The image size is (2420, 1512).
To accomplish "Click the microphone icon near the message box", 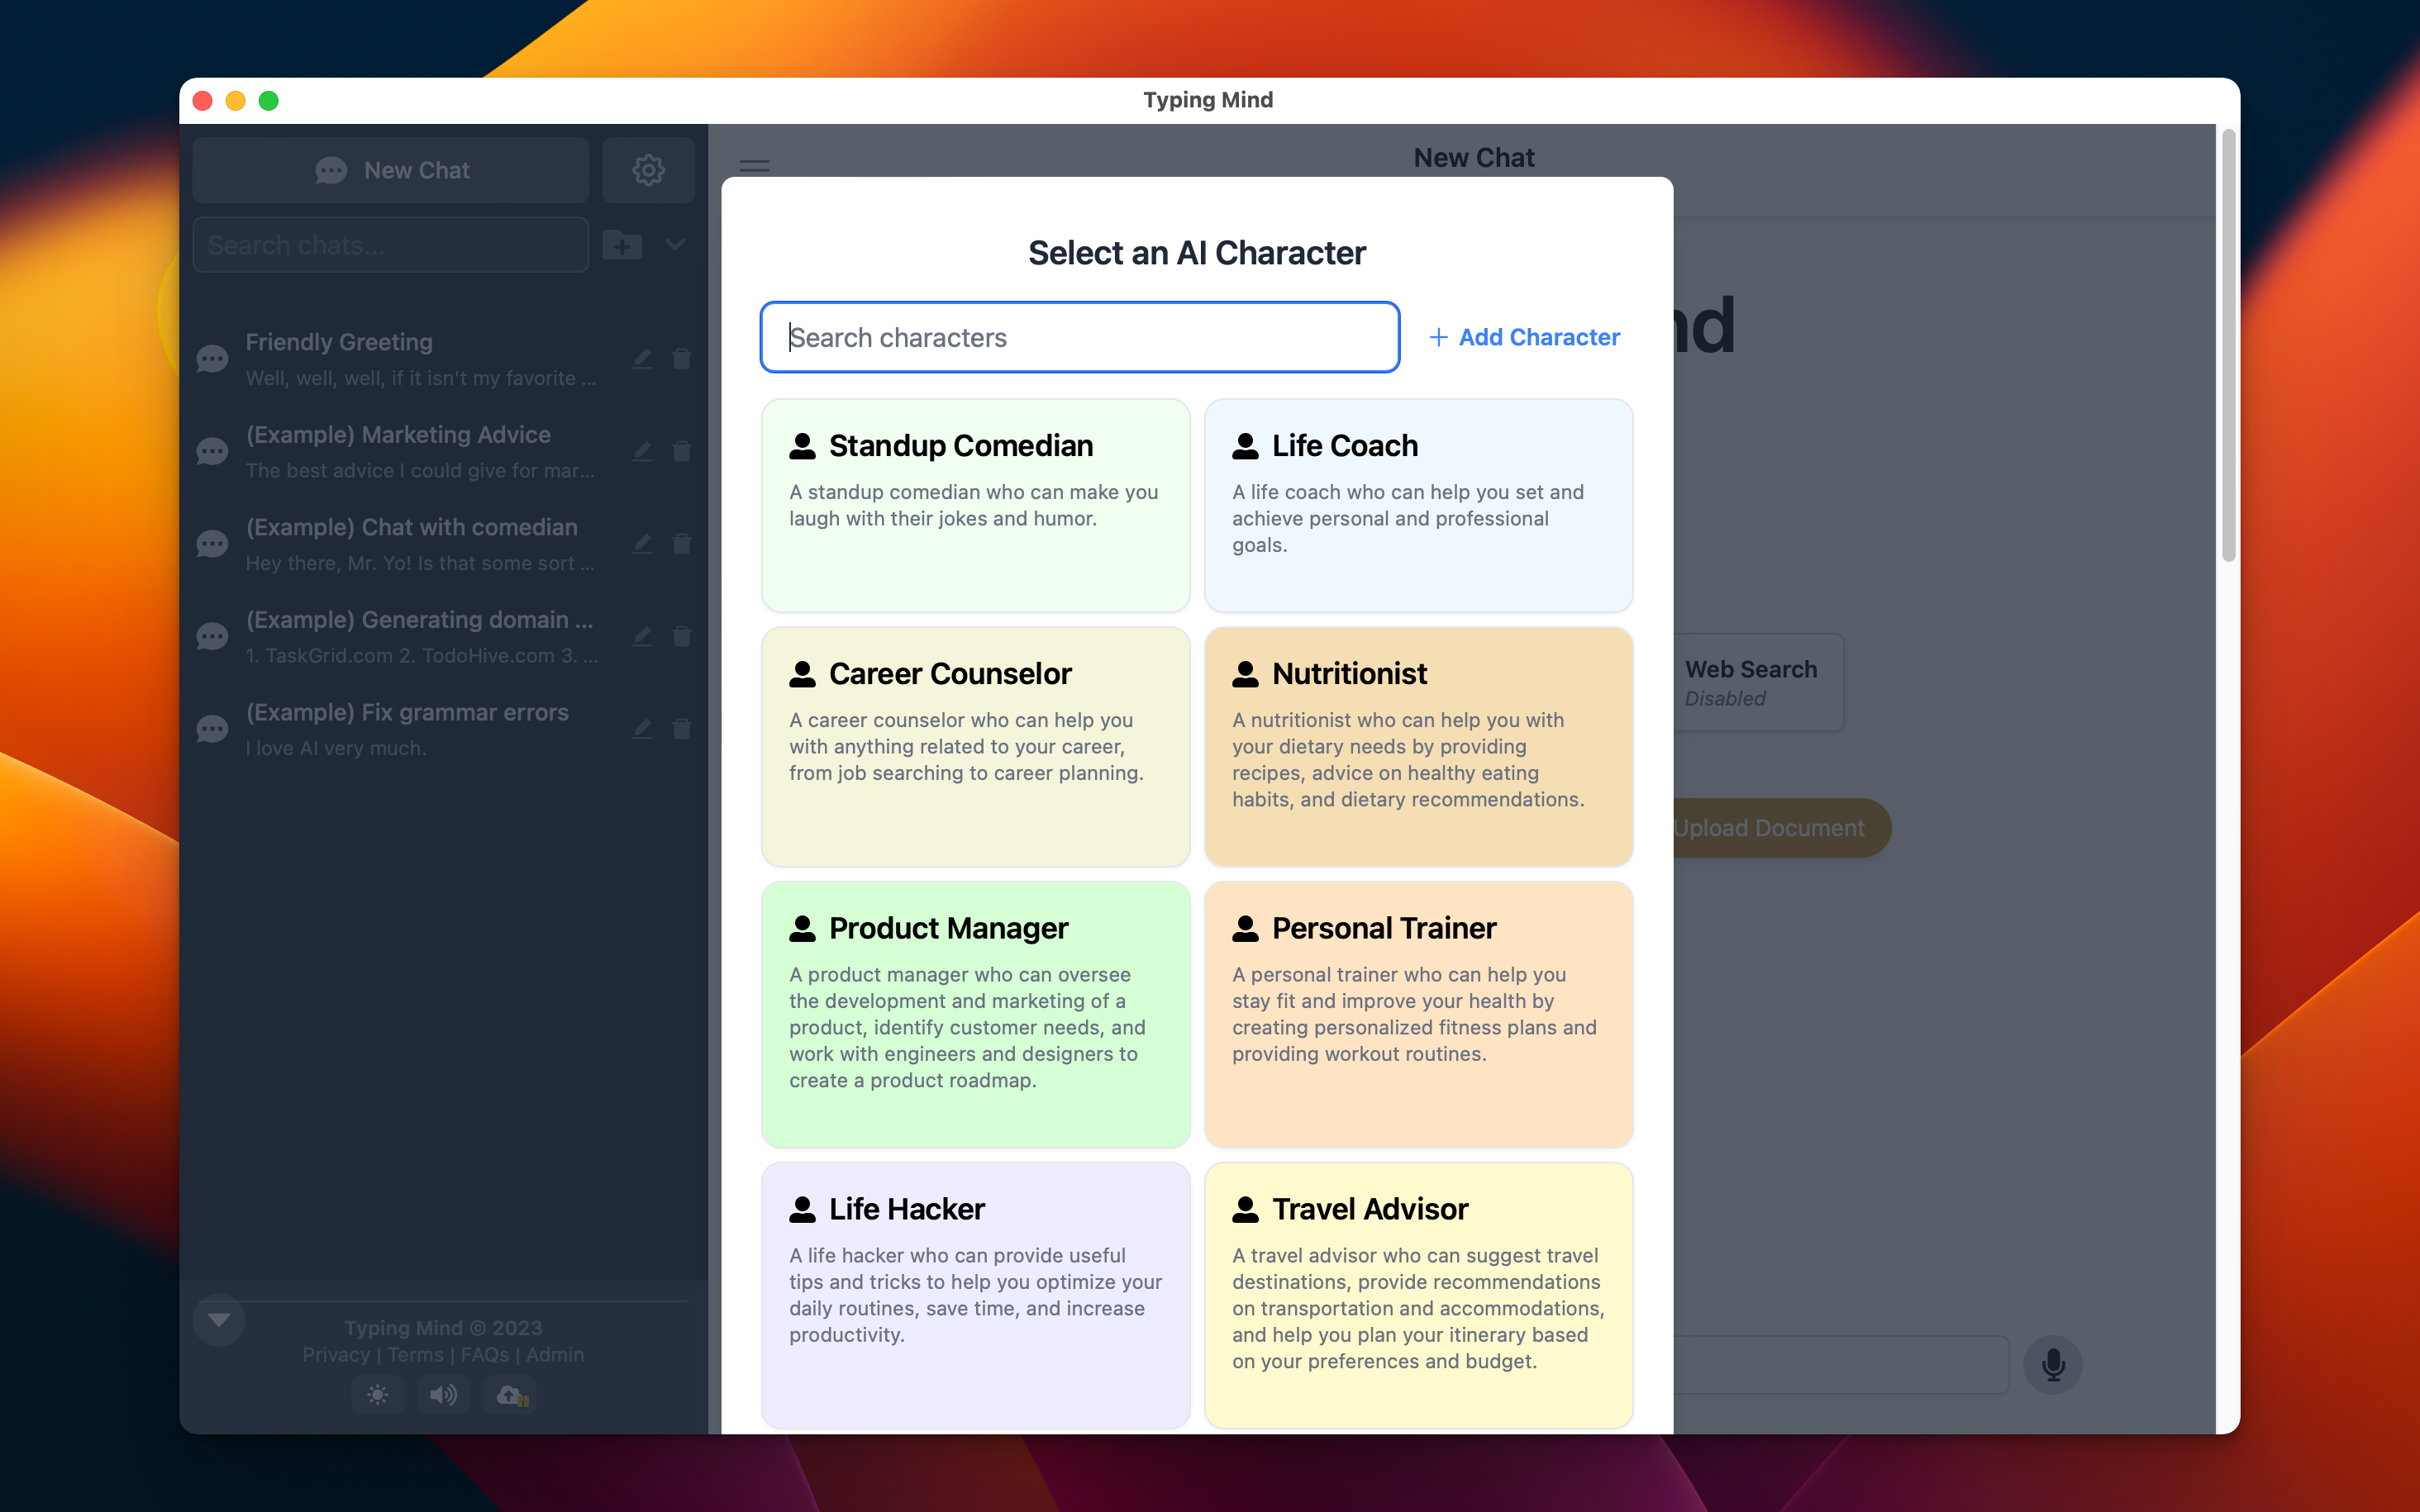I will tap(2052, 1364).
